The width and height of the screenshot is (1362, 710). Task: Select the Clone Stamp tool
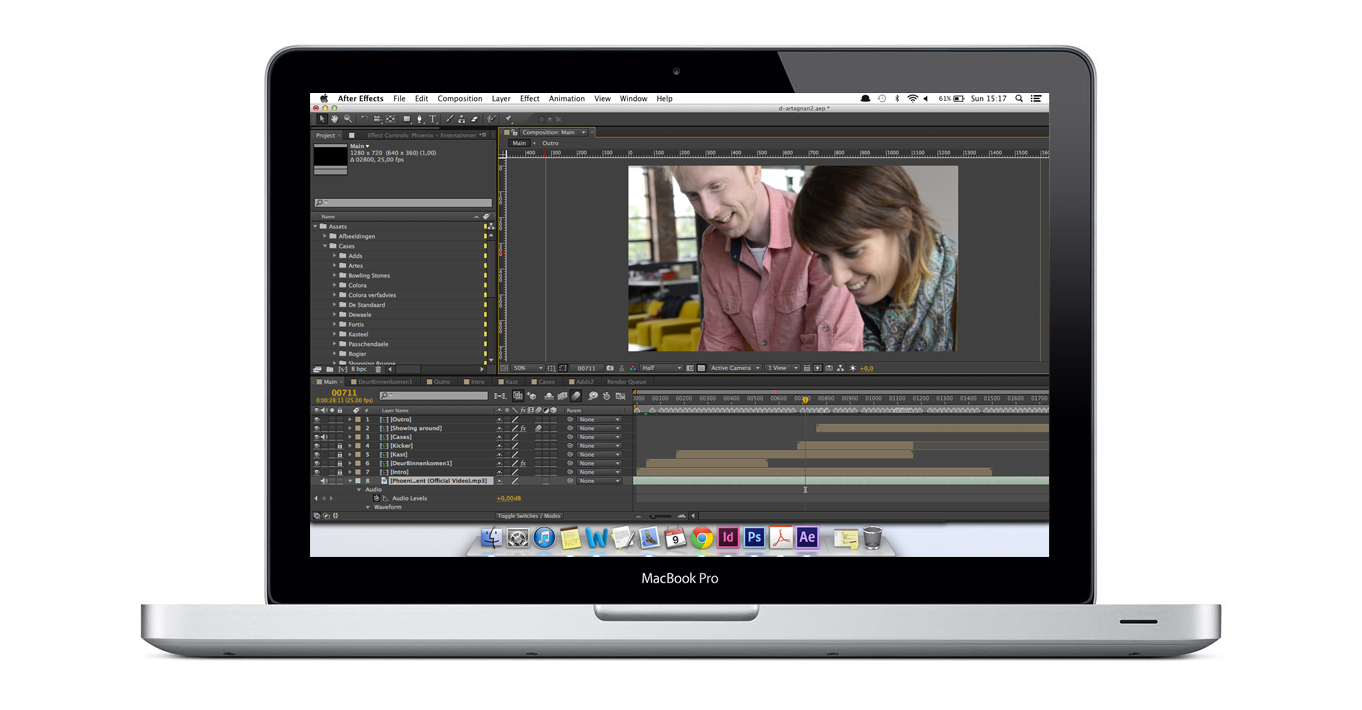461,119
